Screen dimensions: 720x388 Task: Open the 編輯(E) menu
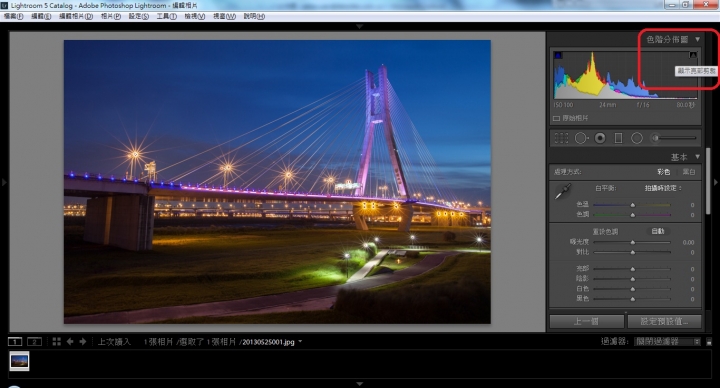[x=41, y=16]
